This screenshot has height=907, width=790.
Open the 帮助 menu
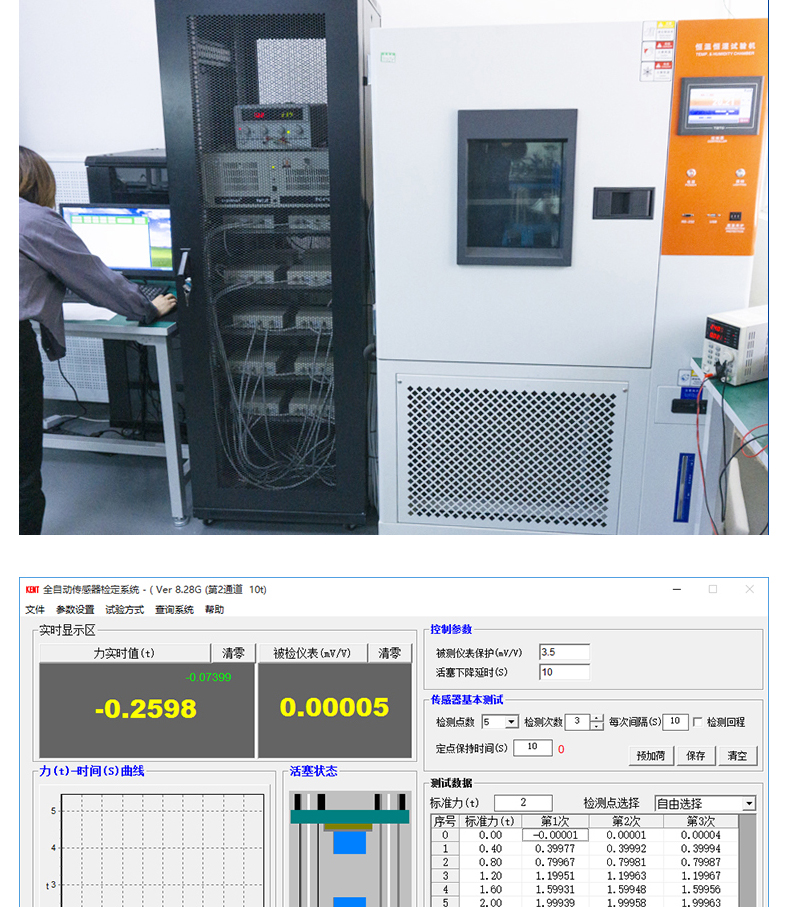coord(215,610)
